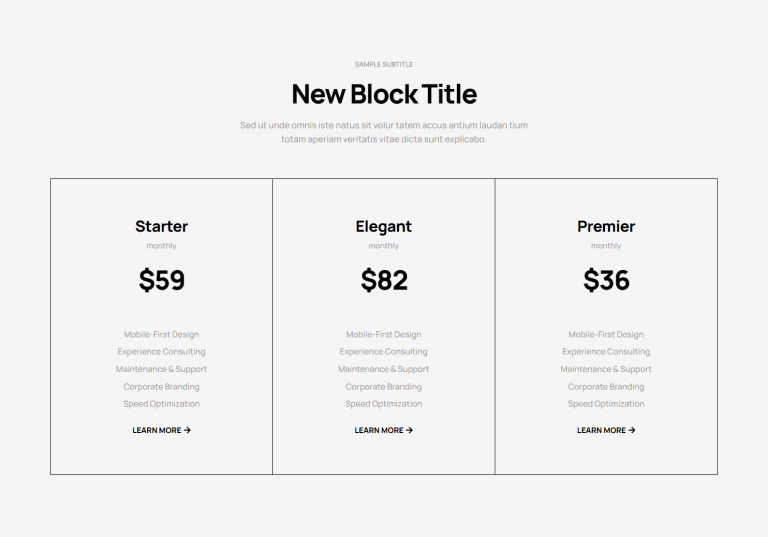Viewport: 768px width, 537px height.
Task: Select the Starter plan heading
Action: tap(162, 226)
